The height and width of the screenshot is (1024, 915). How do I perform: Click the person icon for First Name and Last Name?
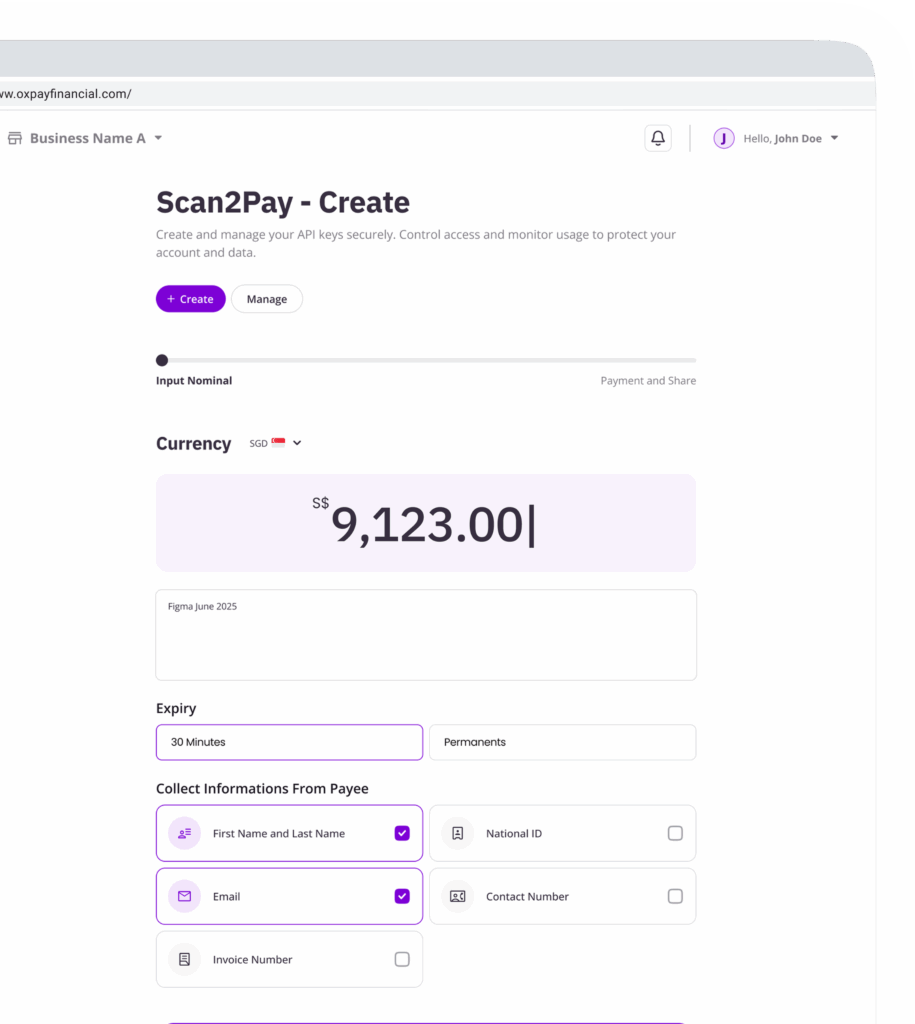tap(184, 833)
